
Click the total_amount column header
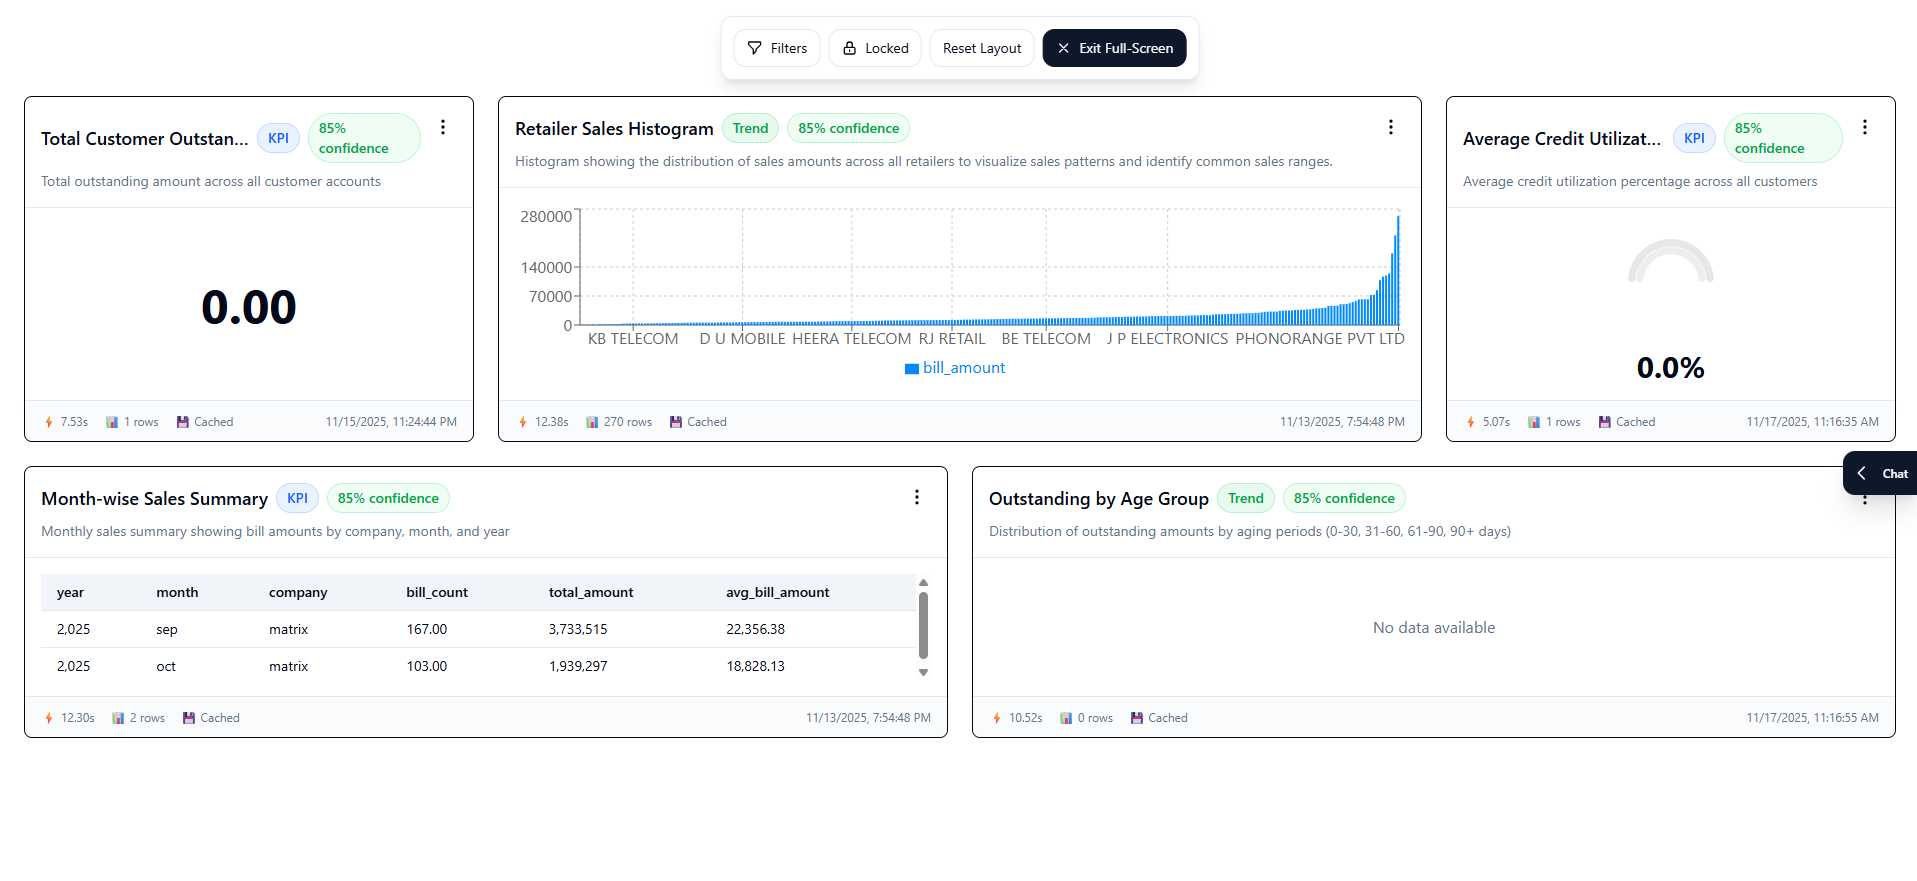point(590,592)
